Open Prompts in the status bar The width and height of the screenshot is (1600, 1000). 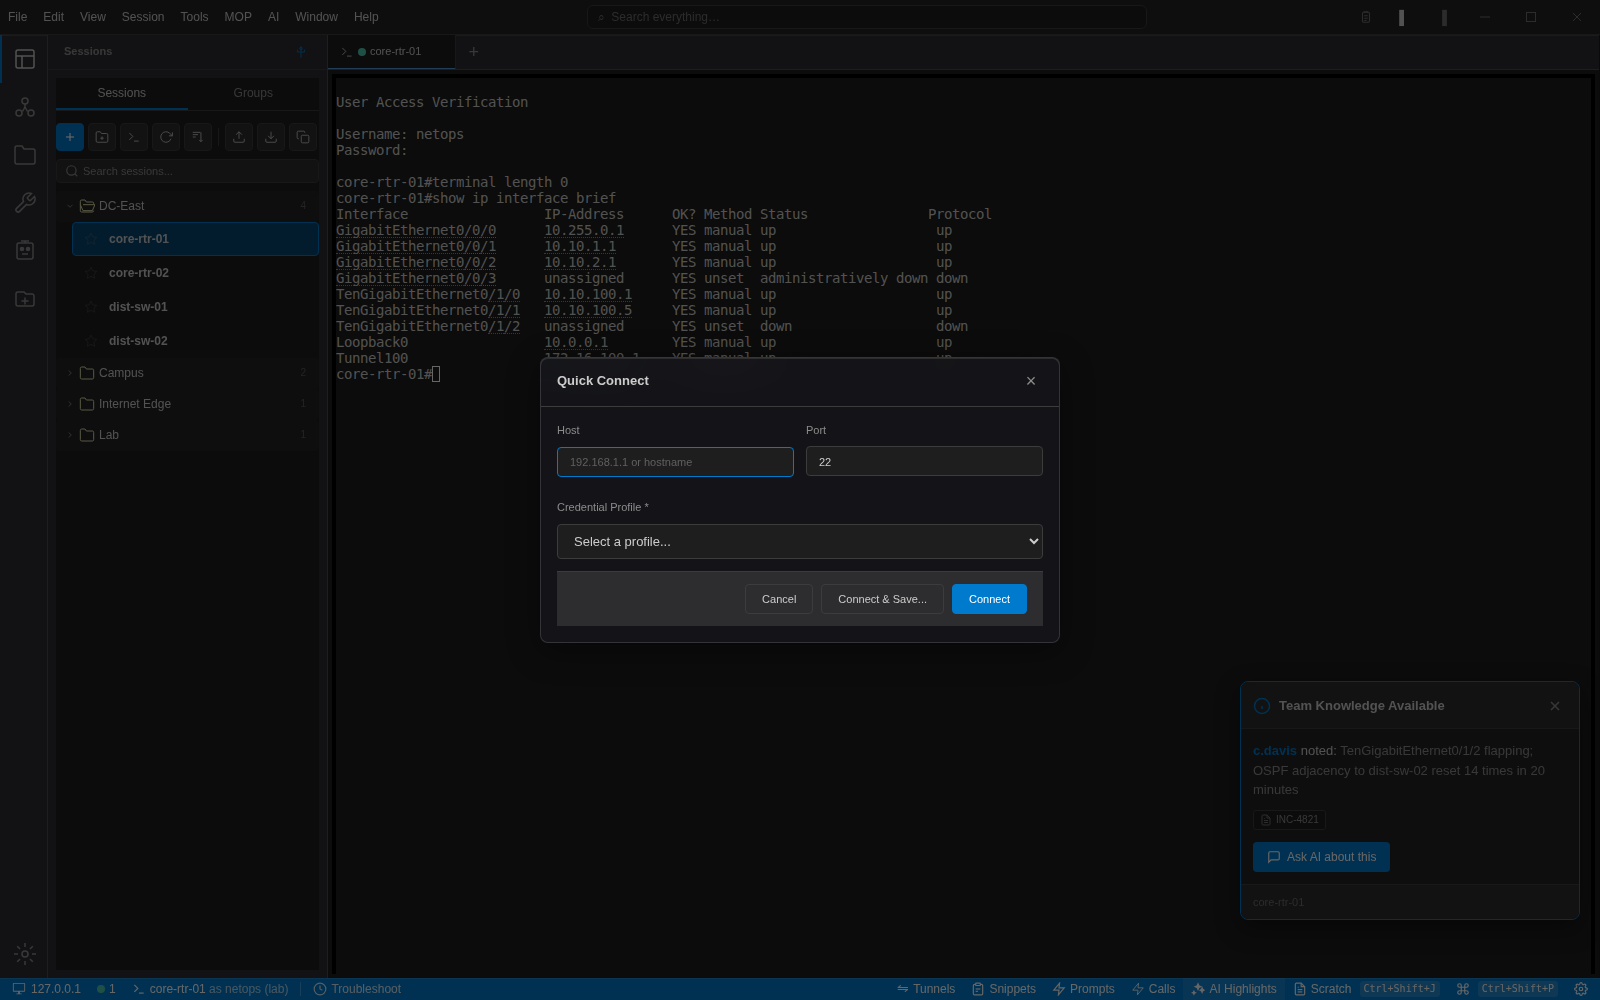(x=1083, y=989)
